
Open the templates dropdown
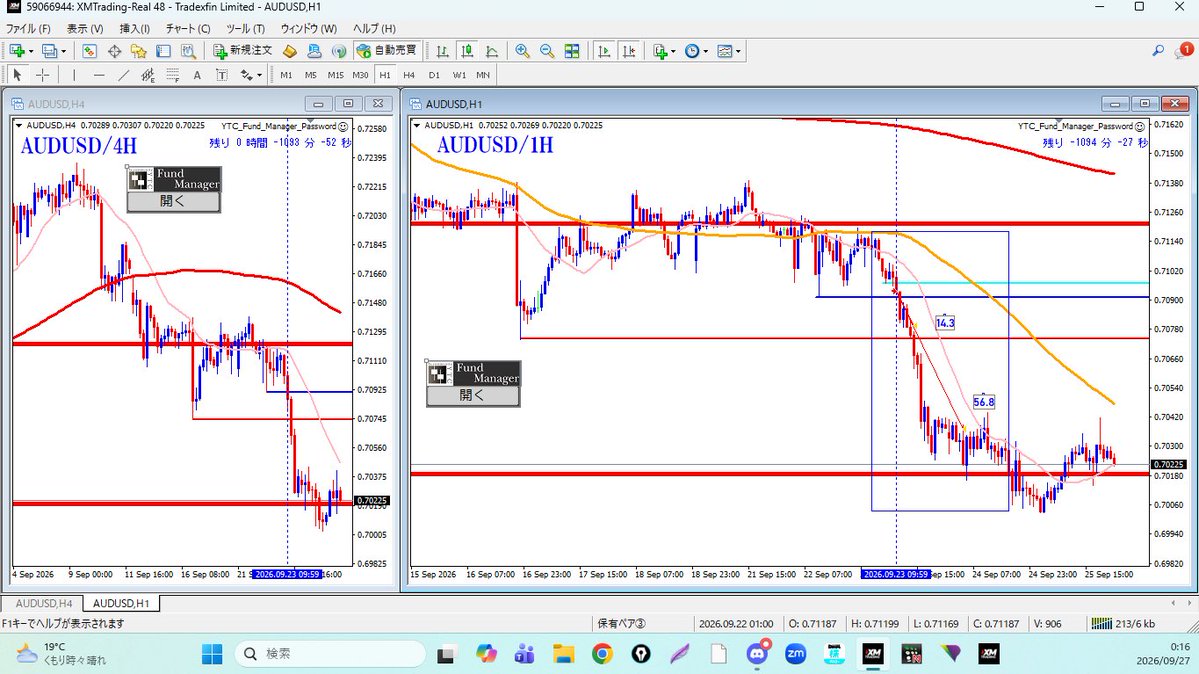pos(738,51)
